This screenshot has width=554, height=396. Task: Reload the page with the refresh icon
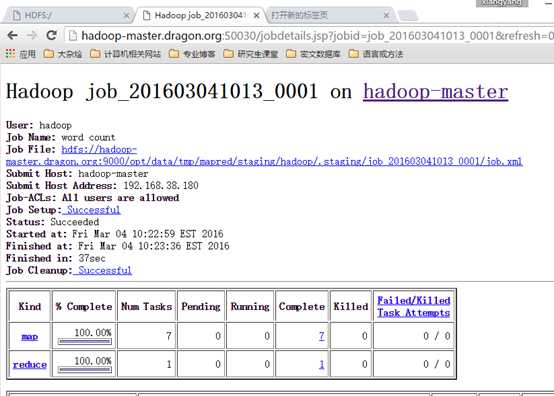(x=52, y=35)
